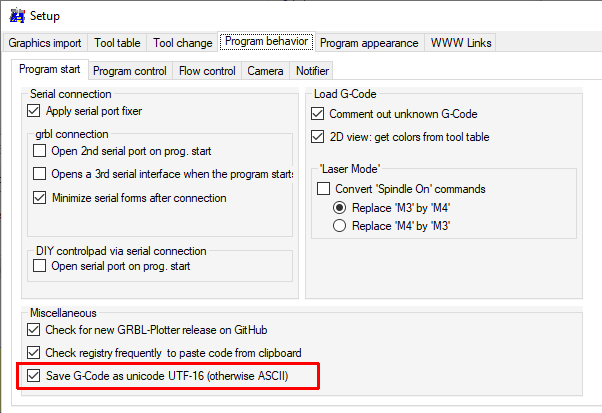Viewport: 602px width, 413px height.
Task: Toggle Save G-Code as unicode UTF-16
Action: tap(36, 376)
